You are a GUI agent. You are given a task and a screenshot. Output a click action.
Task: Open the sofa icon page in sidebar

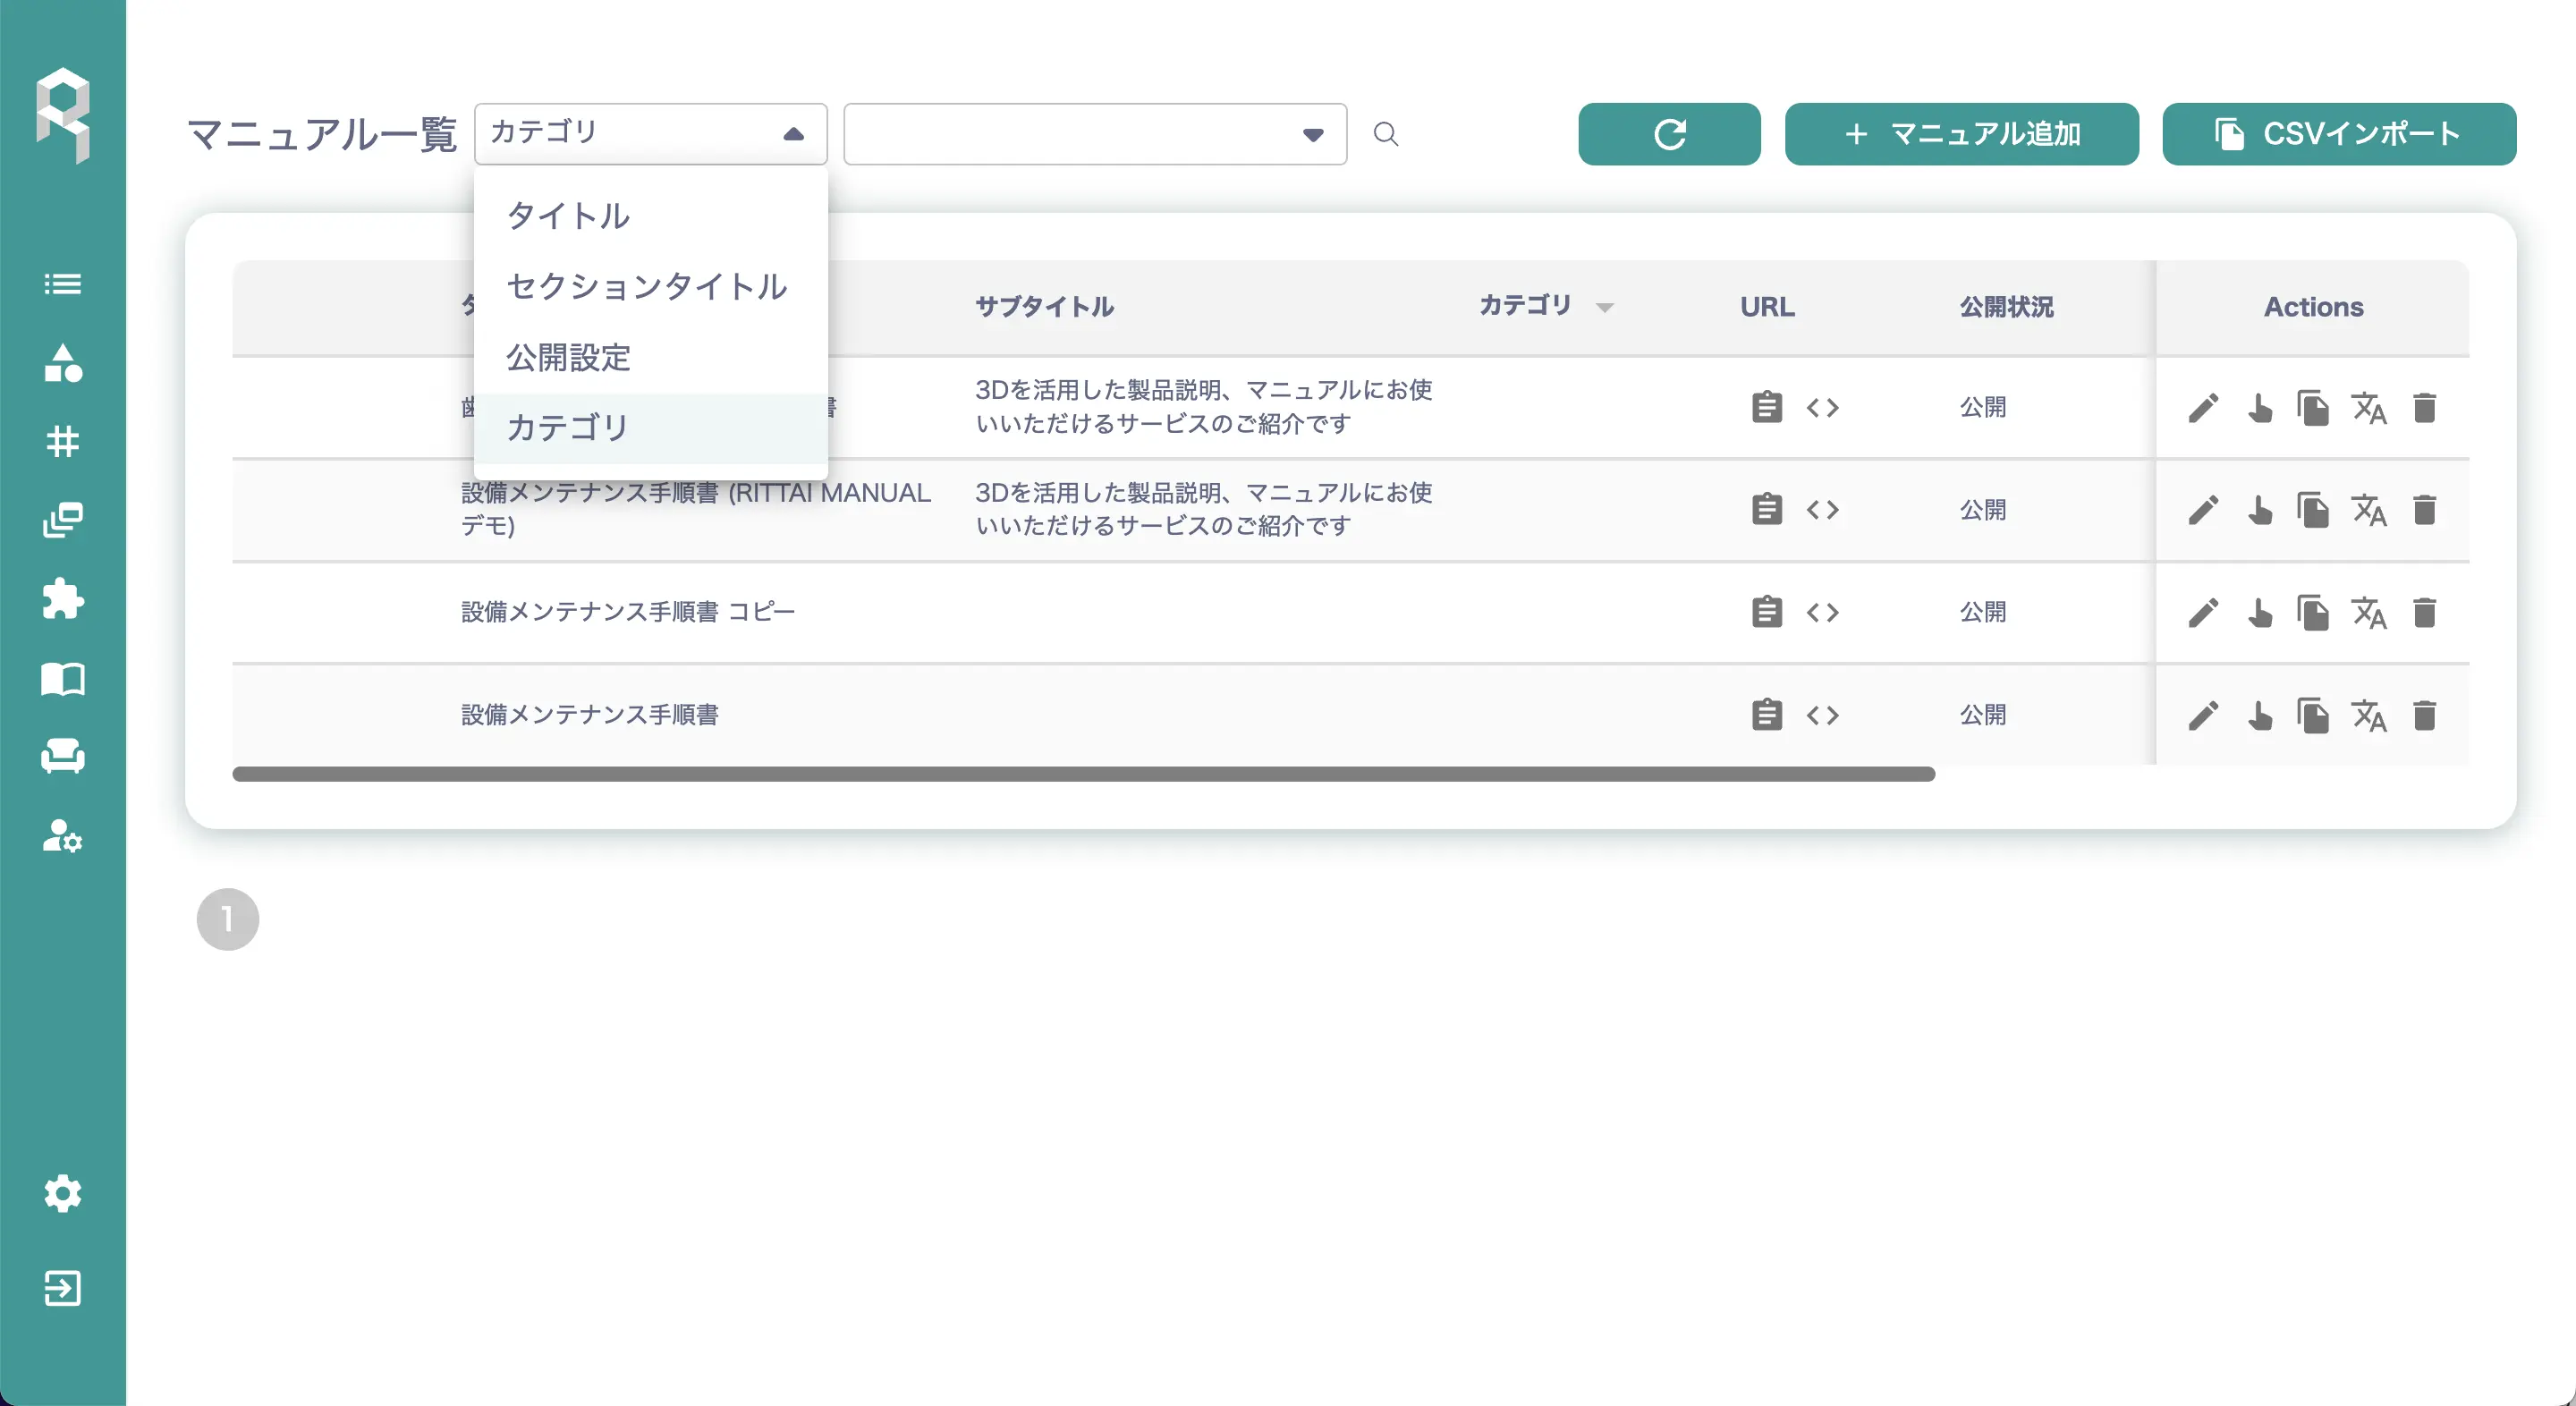(x=63, y=756)
